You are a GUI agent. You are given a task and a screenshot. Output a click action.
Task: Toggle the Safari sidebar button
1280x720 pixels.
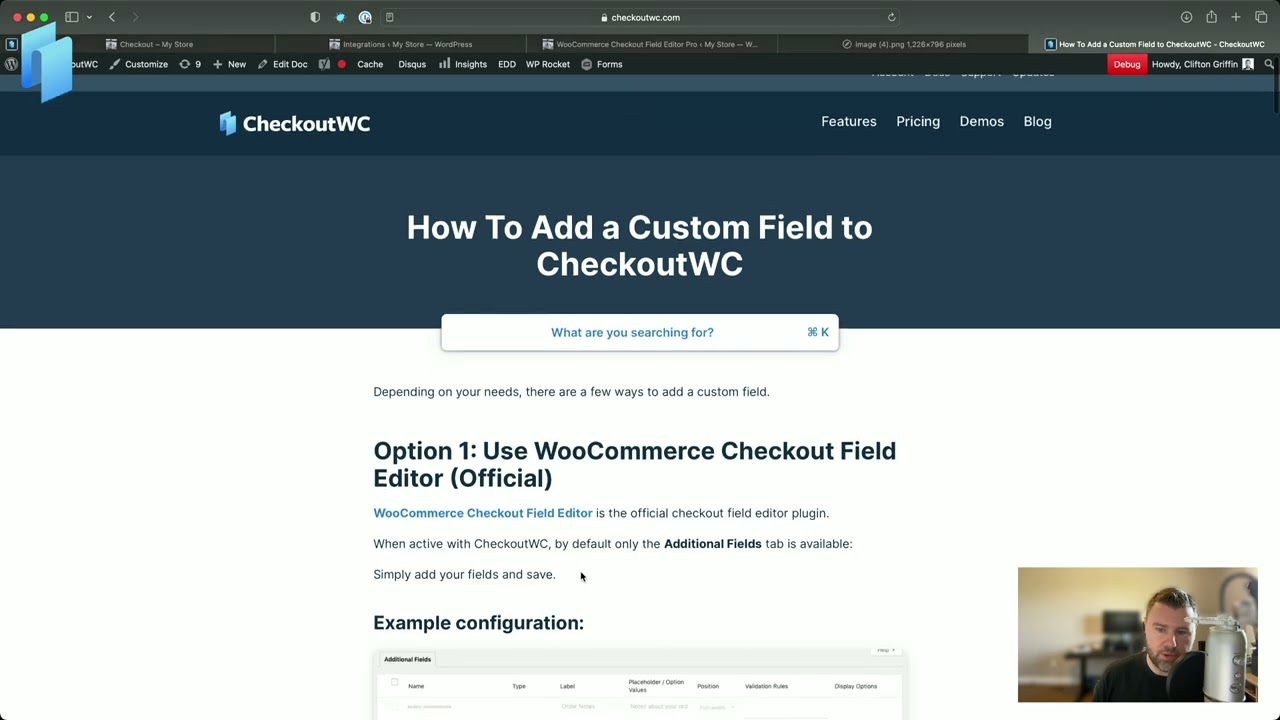point(72,17)
